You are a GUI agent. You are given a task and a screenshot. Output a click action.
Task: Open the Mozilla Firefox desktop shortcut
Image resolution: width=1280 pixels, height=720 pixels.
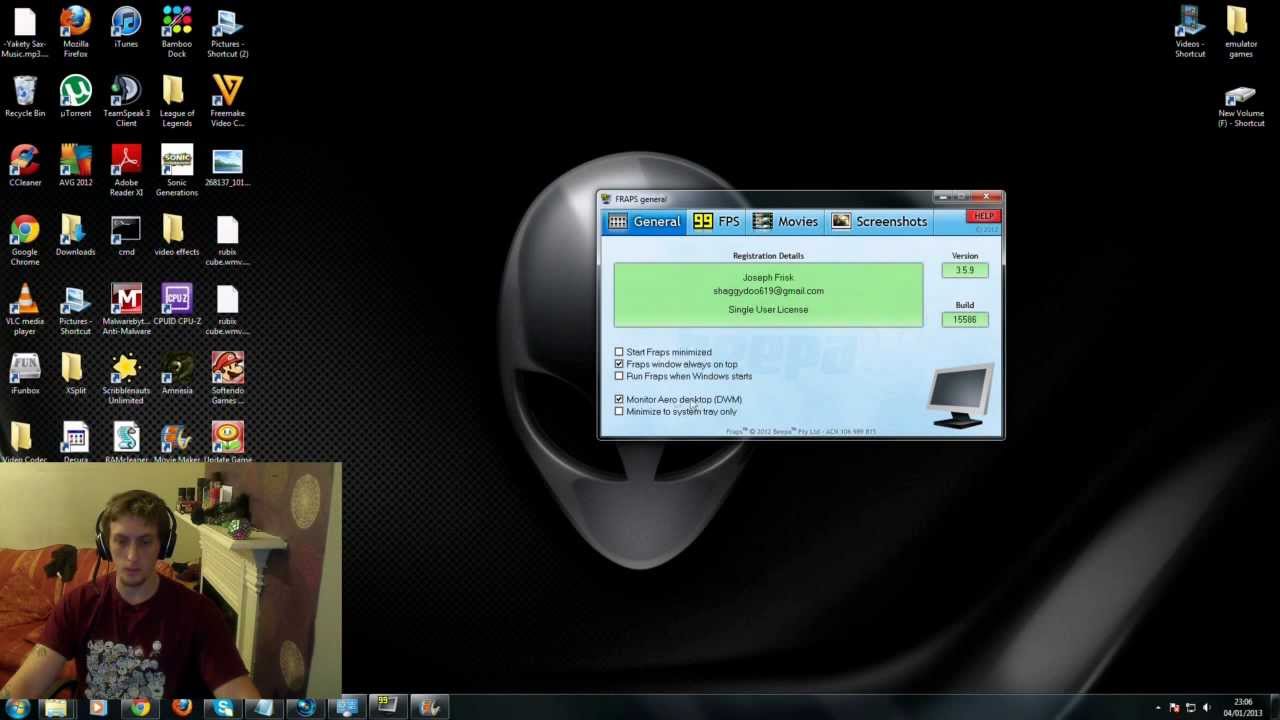75,32
